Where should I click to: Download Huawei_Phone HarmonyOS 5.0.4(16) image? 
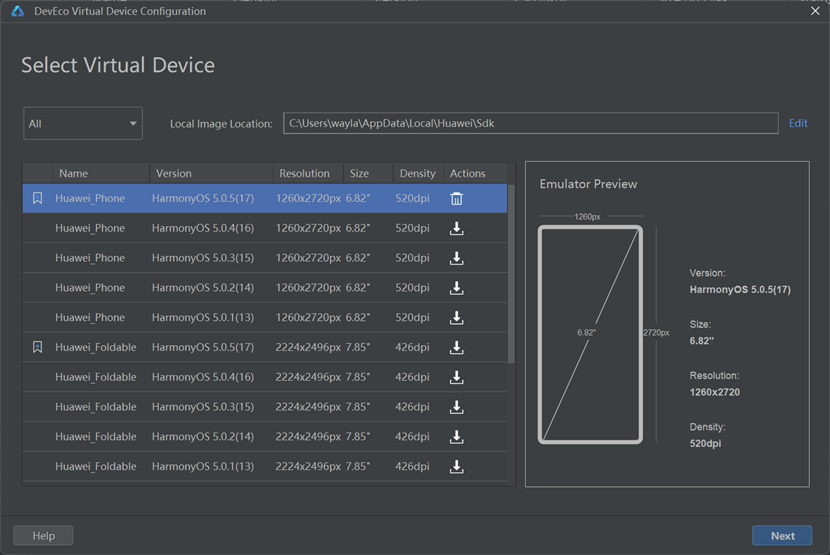pos(456,228)
